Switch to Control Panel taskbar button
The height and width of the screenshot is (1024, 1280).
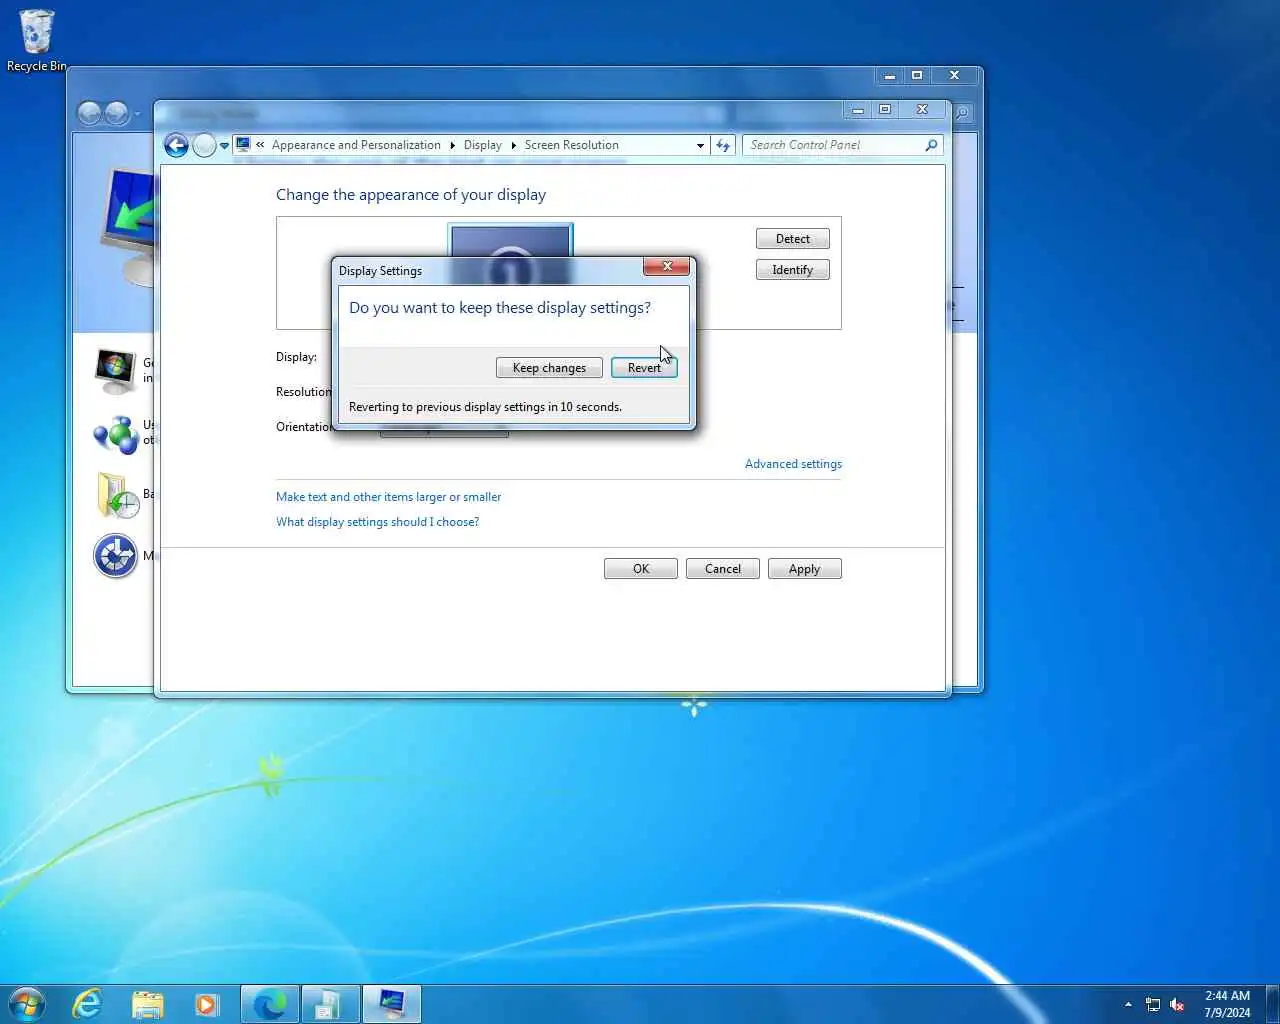click(x=391, y=1004)
